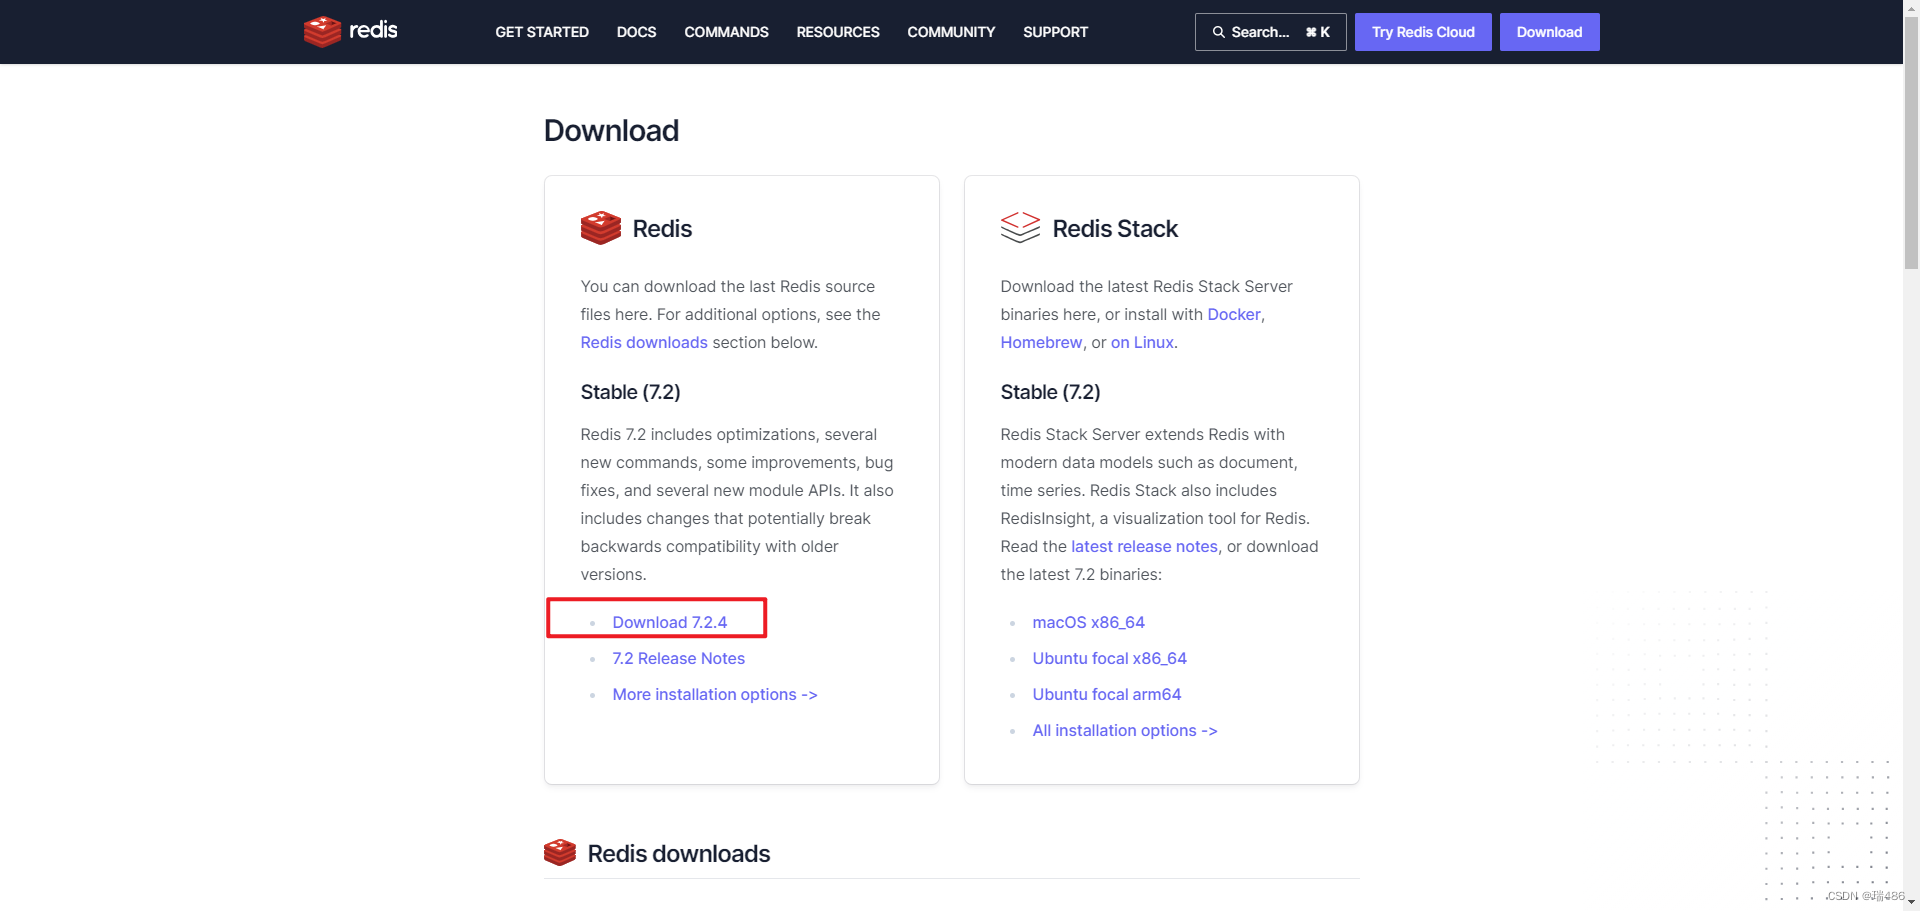
Task: Click the search magnifier icon
Action: (1218, 32)
